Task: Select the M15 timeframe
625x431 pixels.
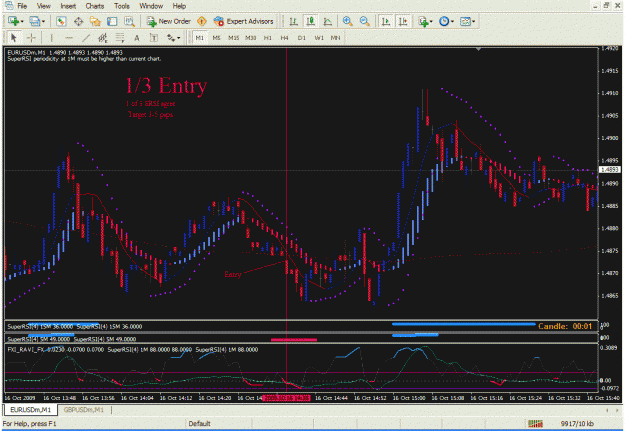Action: (233, 38)
